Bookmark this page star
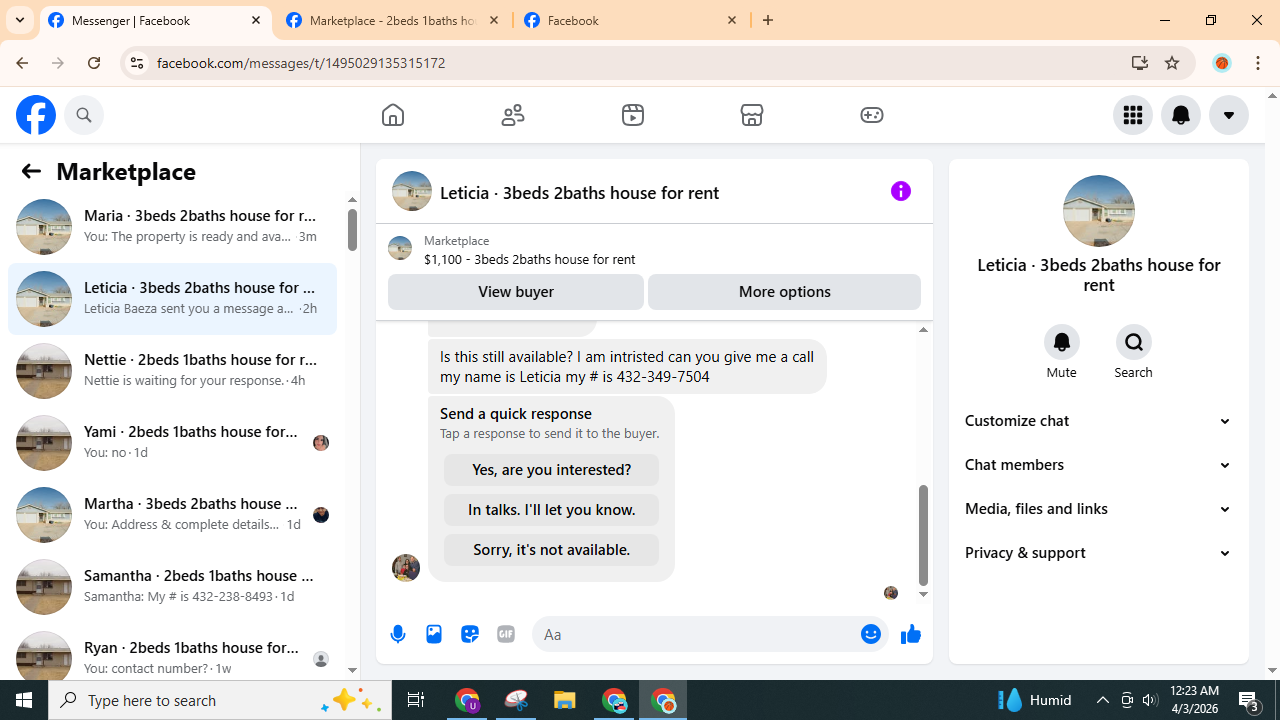The image size is (1280, 720). tap(1172, 63)
